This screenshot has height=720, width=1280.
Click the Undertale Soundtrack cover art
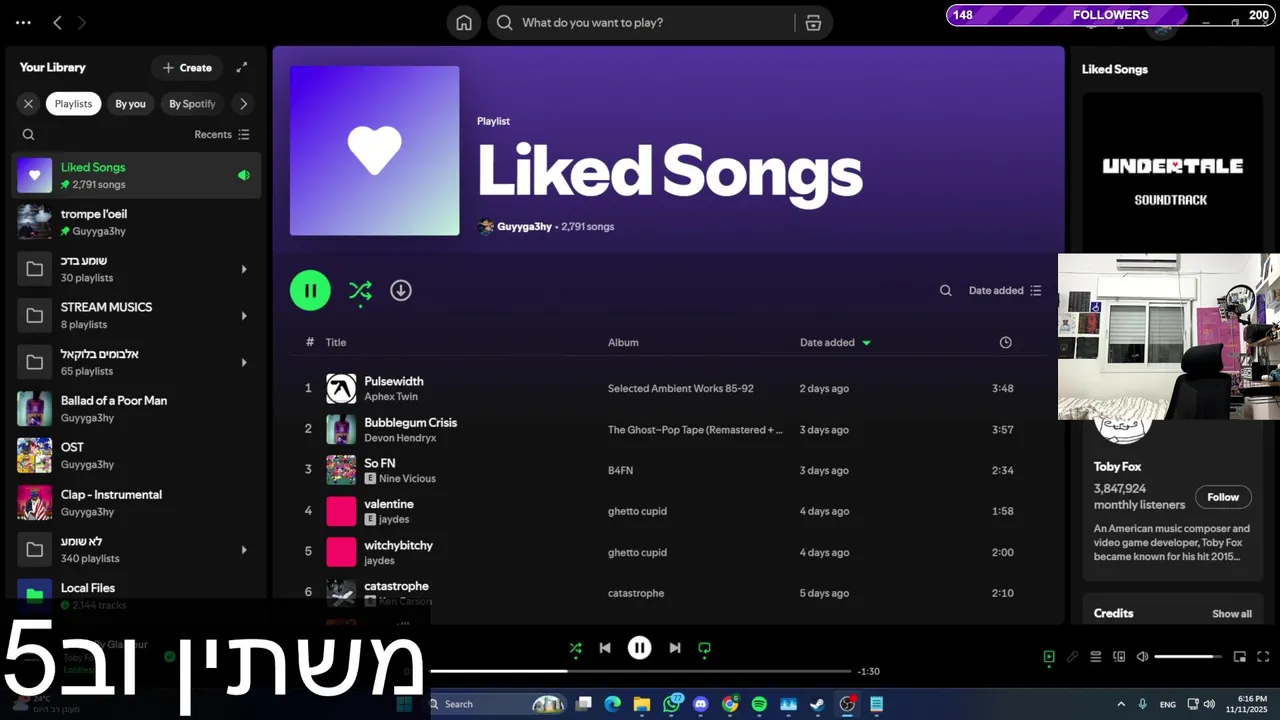click(x=1172, y=174)
